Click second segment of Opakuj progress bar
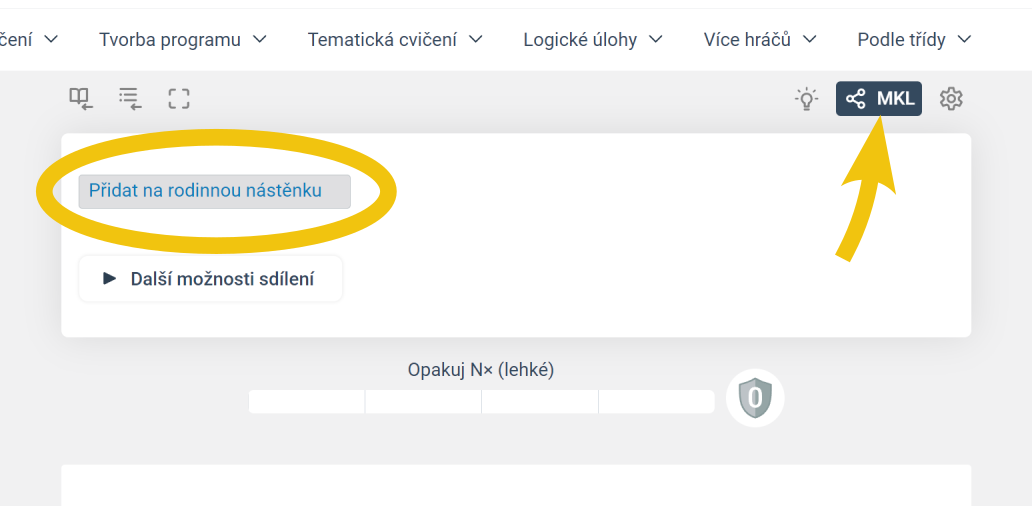The image size is (1032, 506). tap(423, 401)
